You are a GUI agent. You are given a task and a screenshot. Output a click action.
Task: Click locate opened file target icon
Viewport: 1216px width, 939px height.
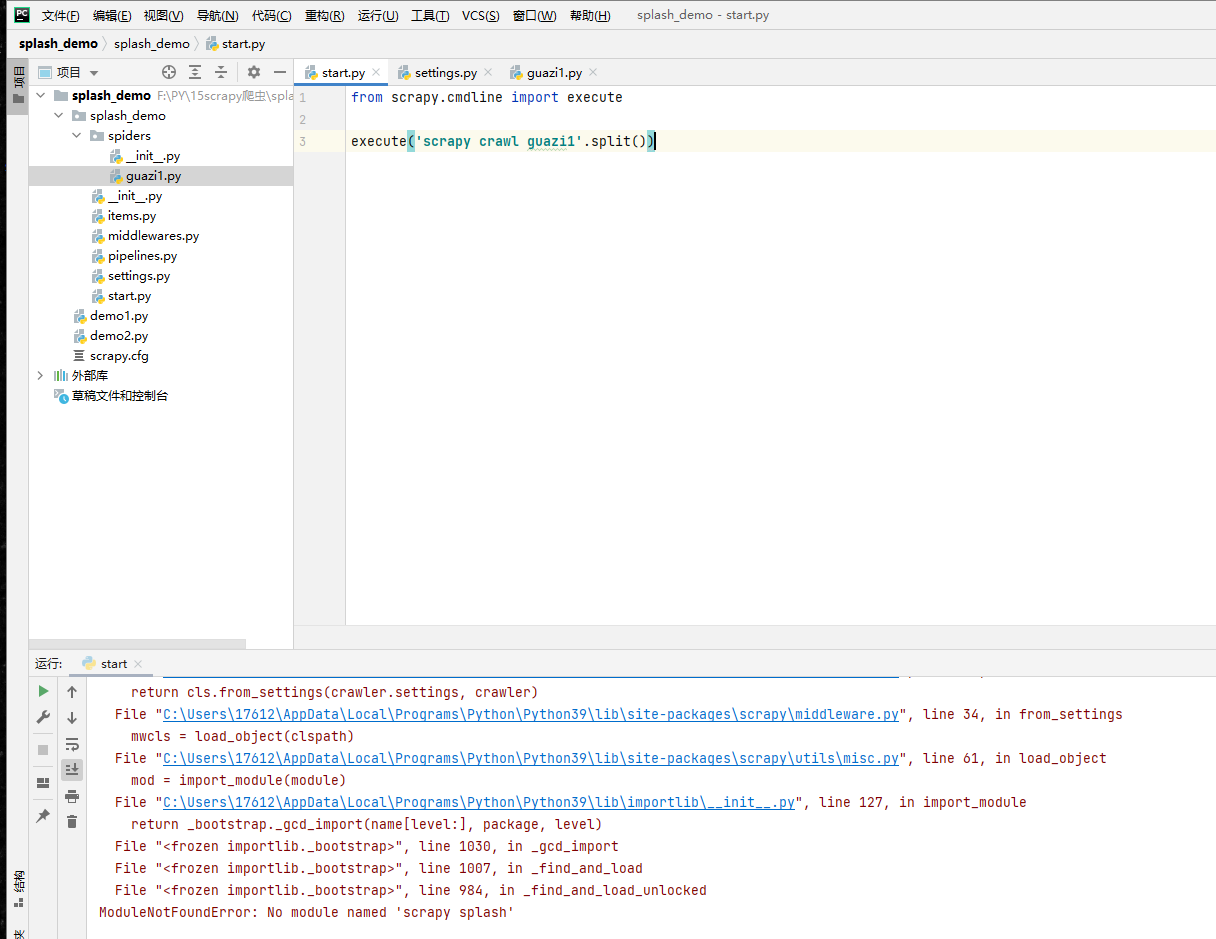pos(169,72)
